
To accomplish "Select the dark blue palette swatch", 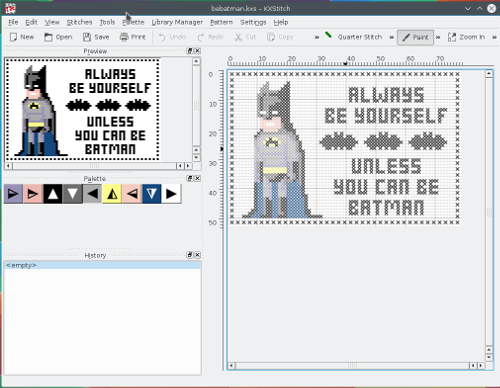I will (152, 194).
